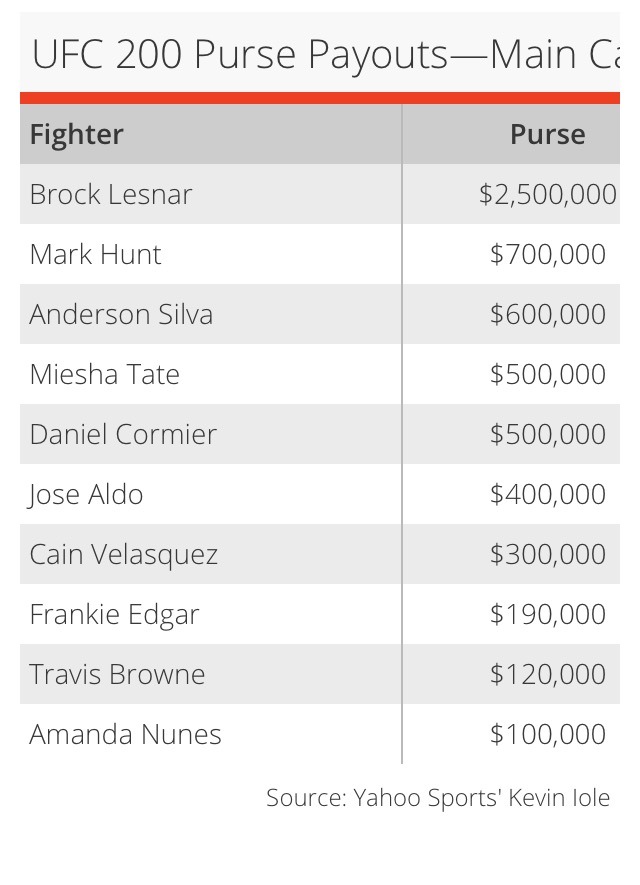This screenshot has height=885, width=640.
Task: Select Anderson Silva in the table
Action: (121, 315)
